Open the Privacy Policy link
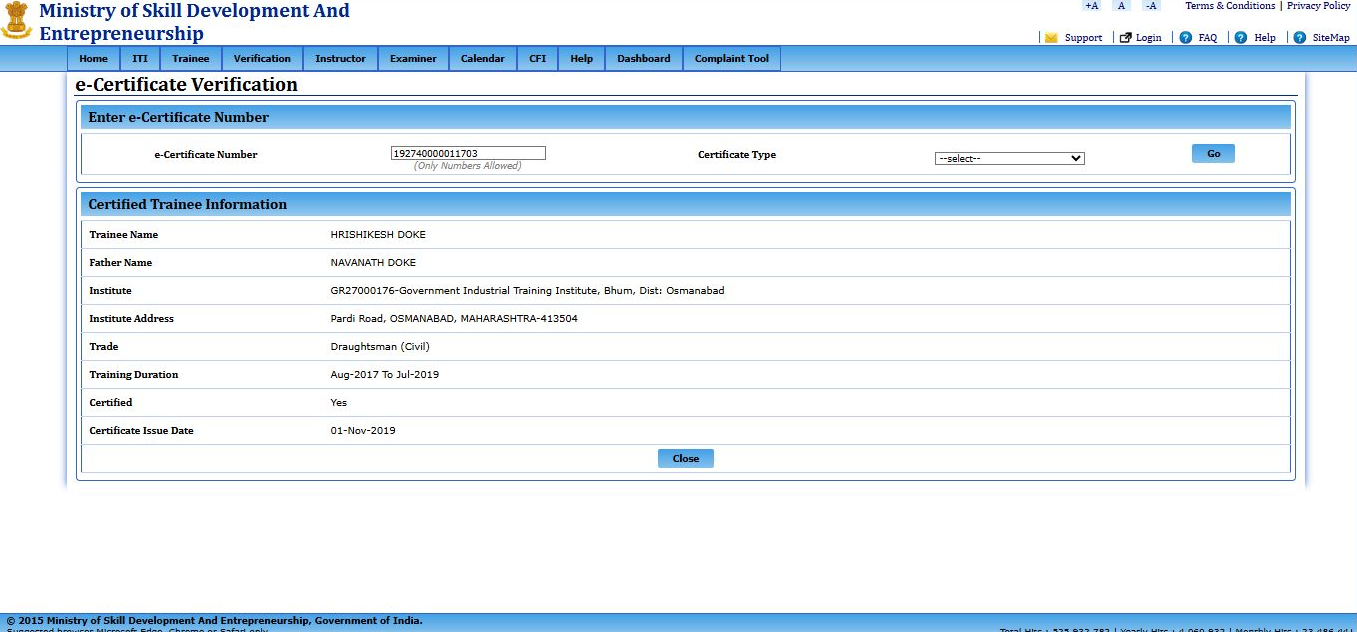This screenshot has height=632, width=1357. (1318, 6)
